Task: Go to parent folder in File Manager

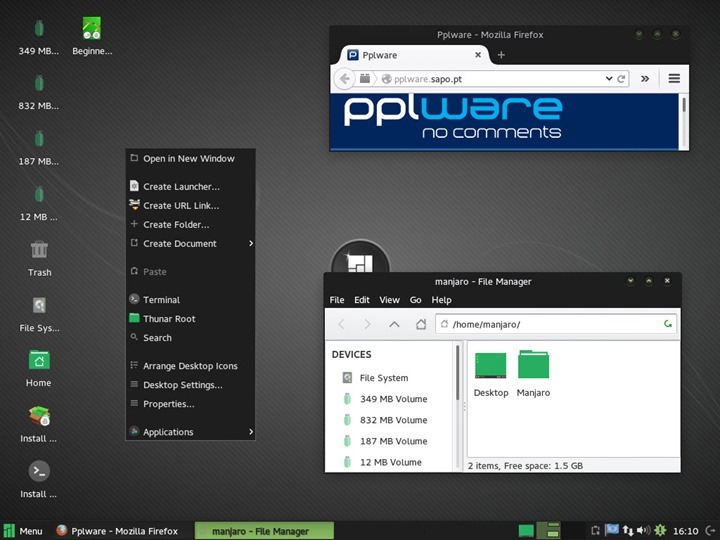Action: click(394, 324)
